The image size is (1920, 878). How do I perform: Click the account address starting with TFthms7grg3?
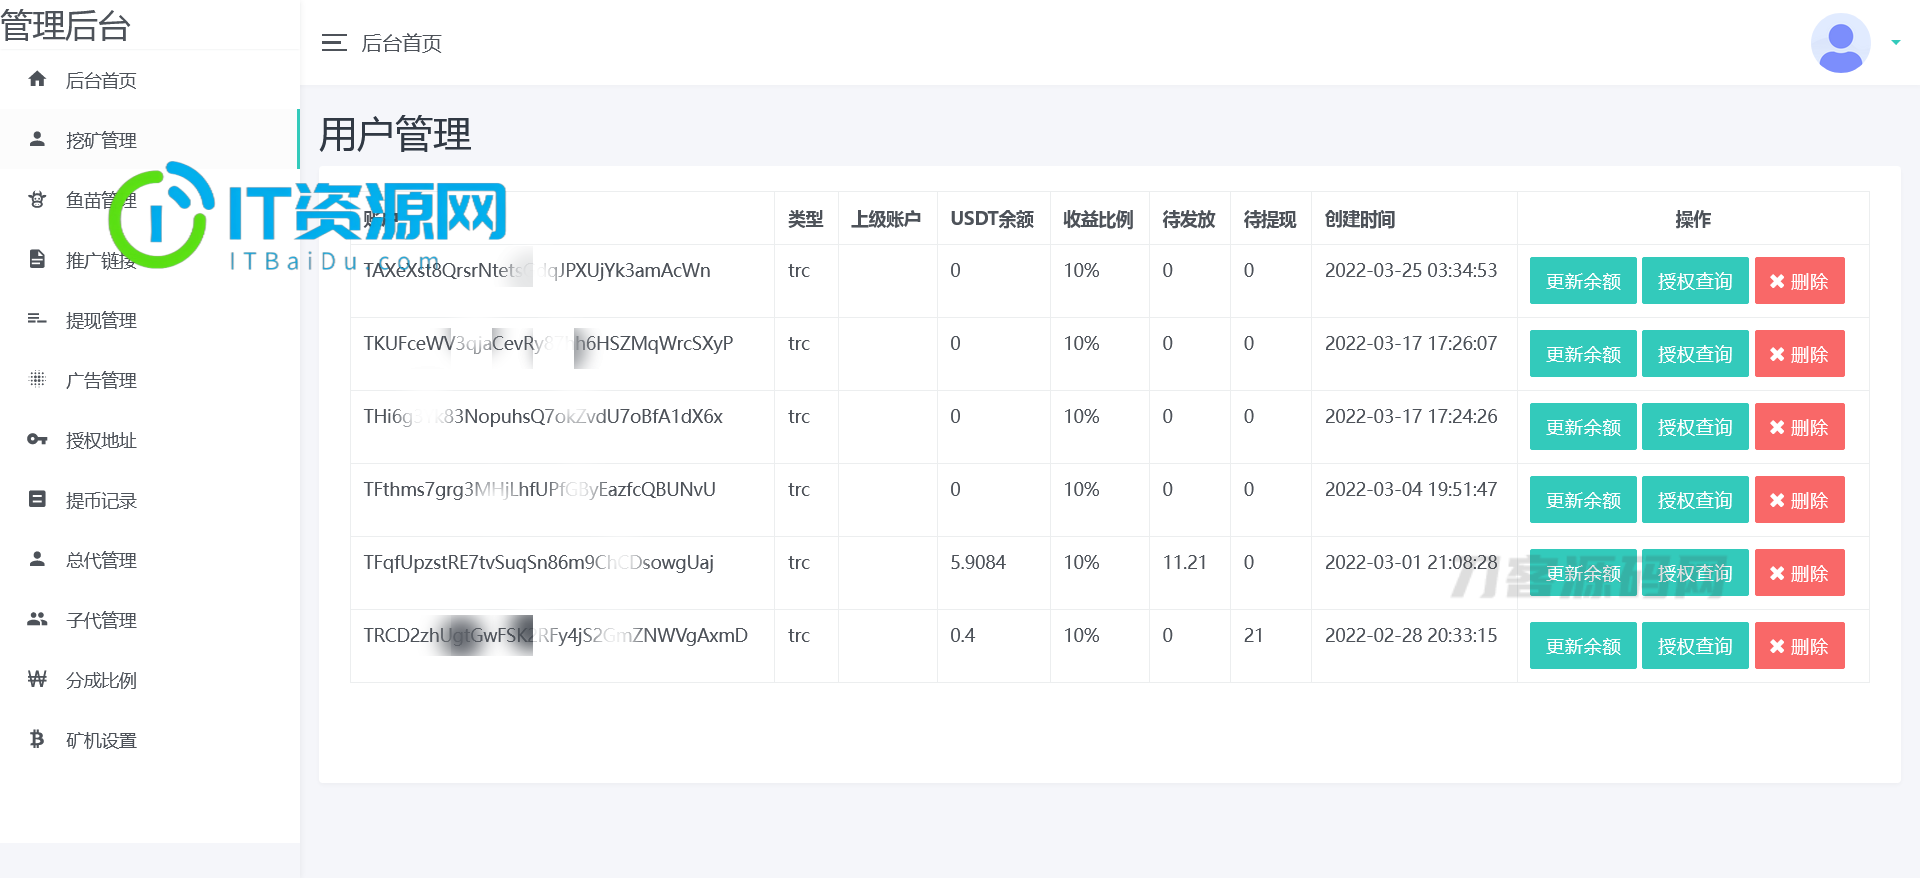[539, 489]
